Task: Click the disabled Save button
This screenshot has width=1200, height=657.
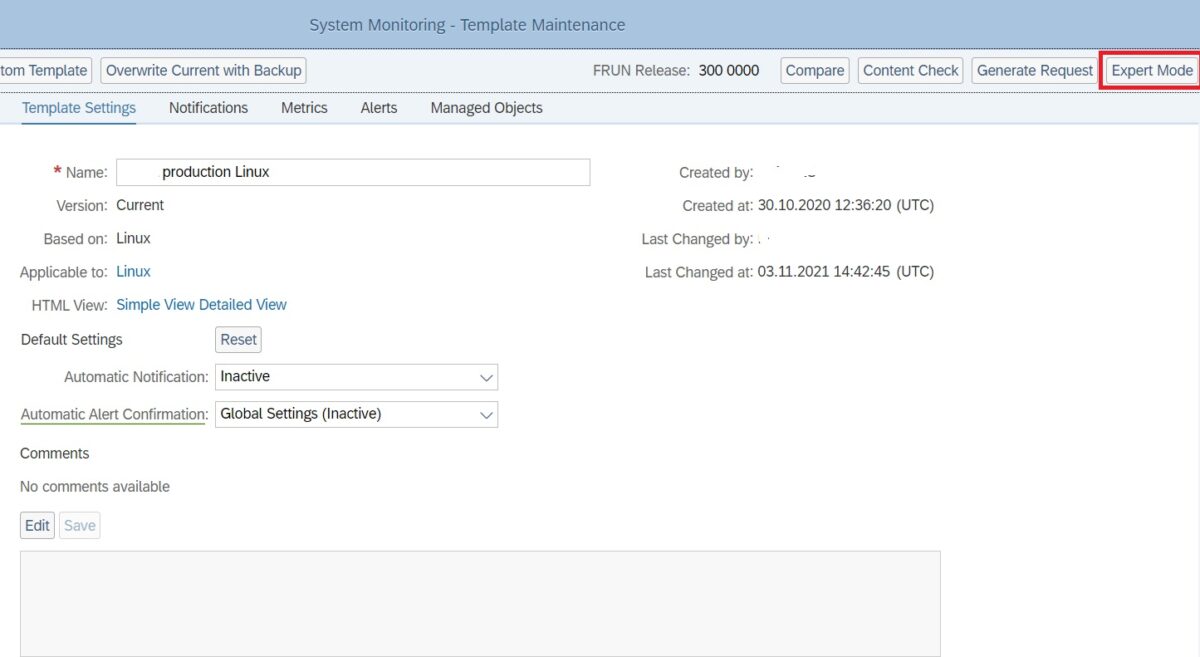Action: coord(79,524)
